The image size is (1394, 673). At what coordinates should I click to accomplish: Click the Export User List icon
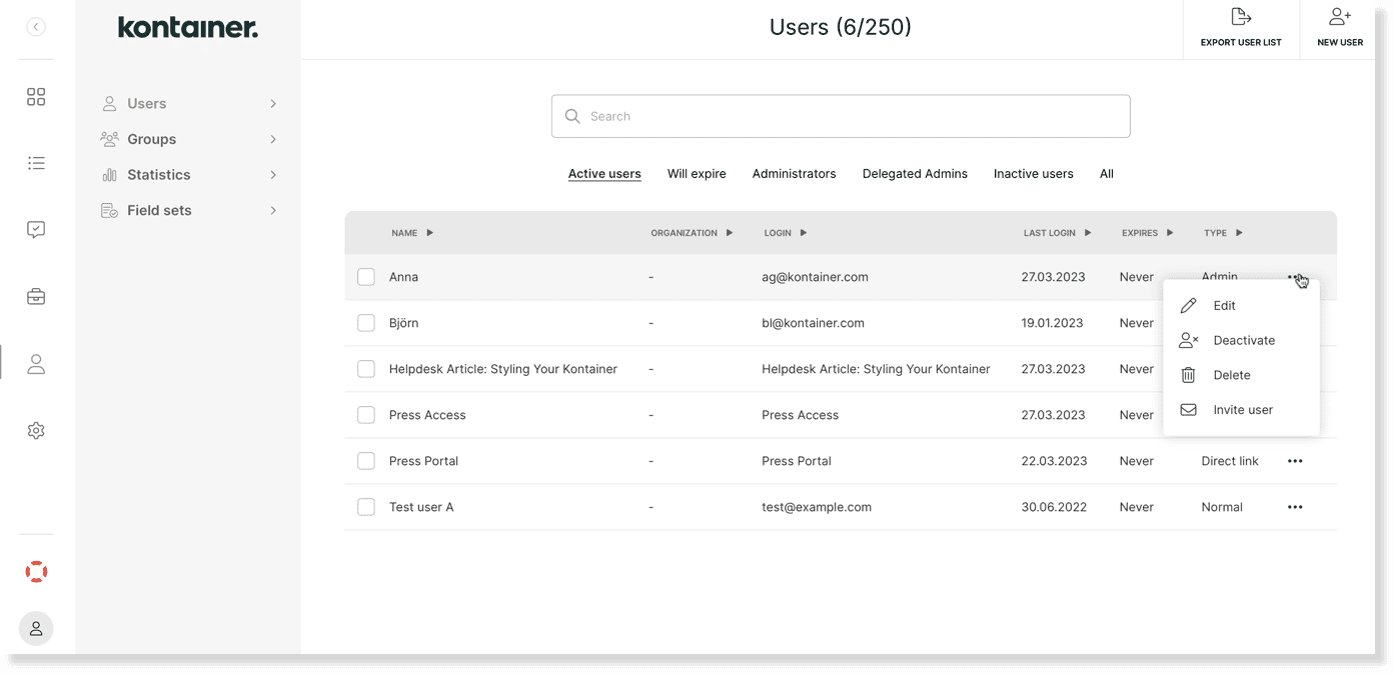(1240, 16)
